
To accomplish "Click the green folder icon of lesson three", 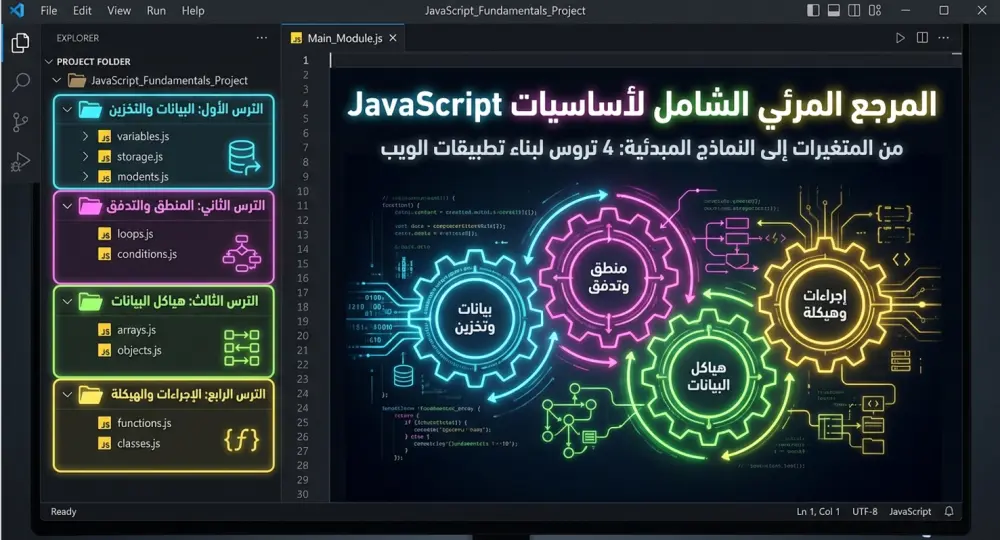I will pos(90,301).
